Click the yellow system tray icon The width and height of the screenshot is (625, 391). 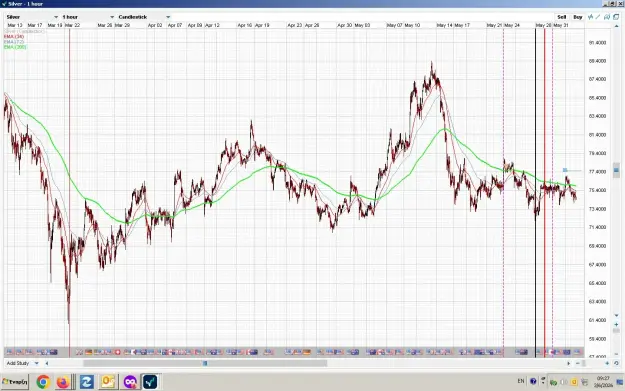pos(574,382)
